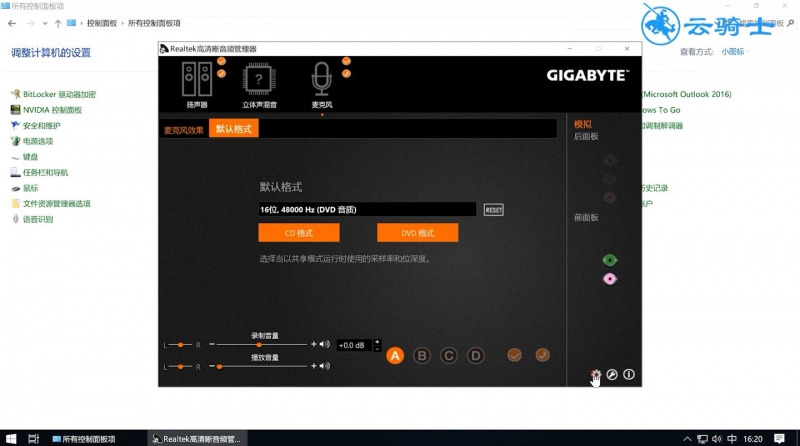Decrease dB gain with stepper down arrow

point(377,349)
